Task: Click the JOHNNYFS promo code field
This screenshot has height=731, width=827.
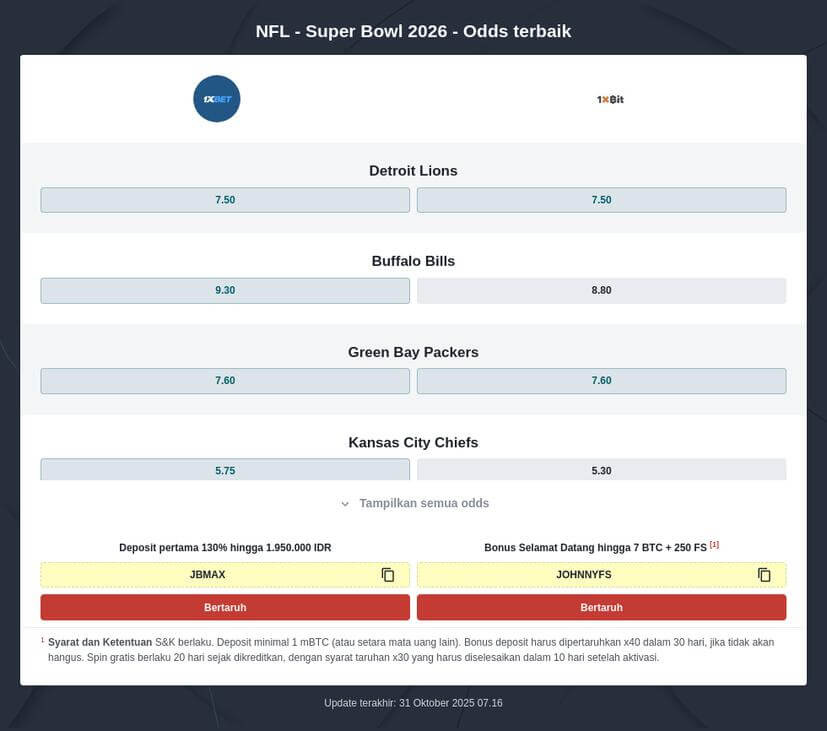Action: click(x=584, y=575)
